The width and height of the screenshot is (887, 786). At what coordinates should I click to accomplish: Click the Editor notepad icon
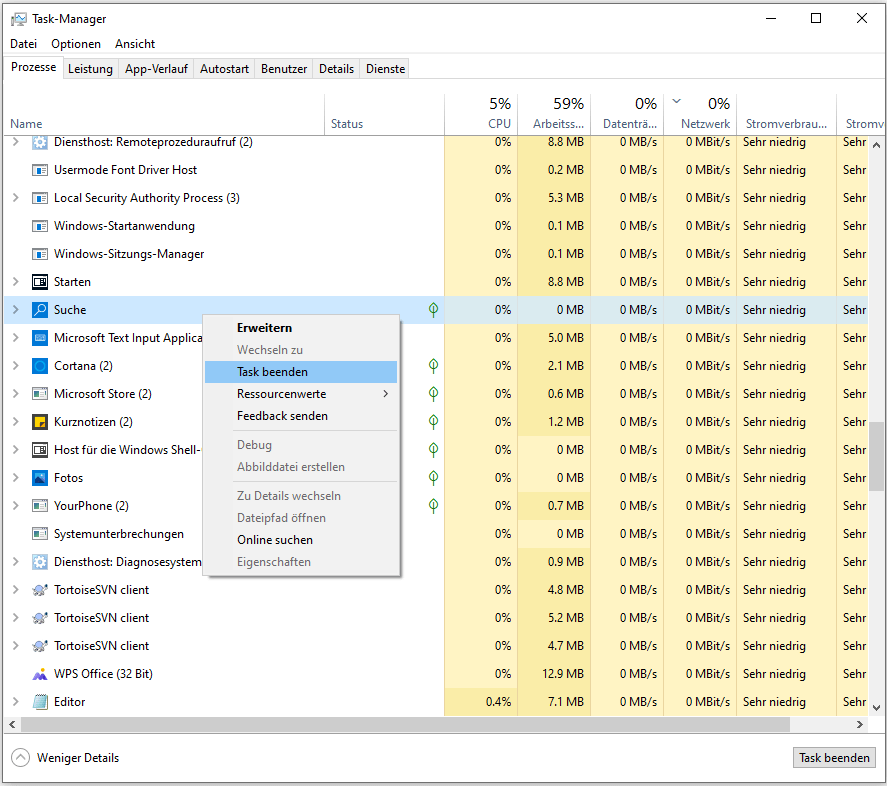click(x=40, y=702)
